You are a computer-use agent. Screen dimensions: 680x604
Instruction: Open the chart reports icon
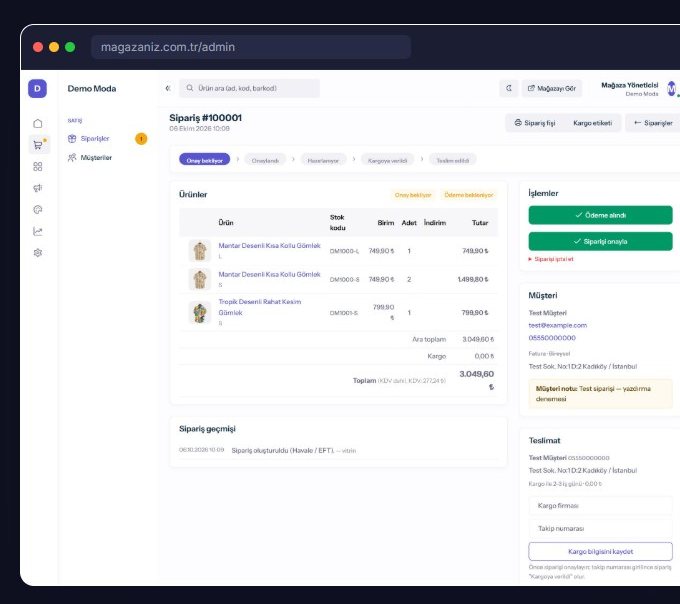[38, 231]
